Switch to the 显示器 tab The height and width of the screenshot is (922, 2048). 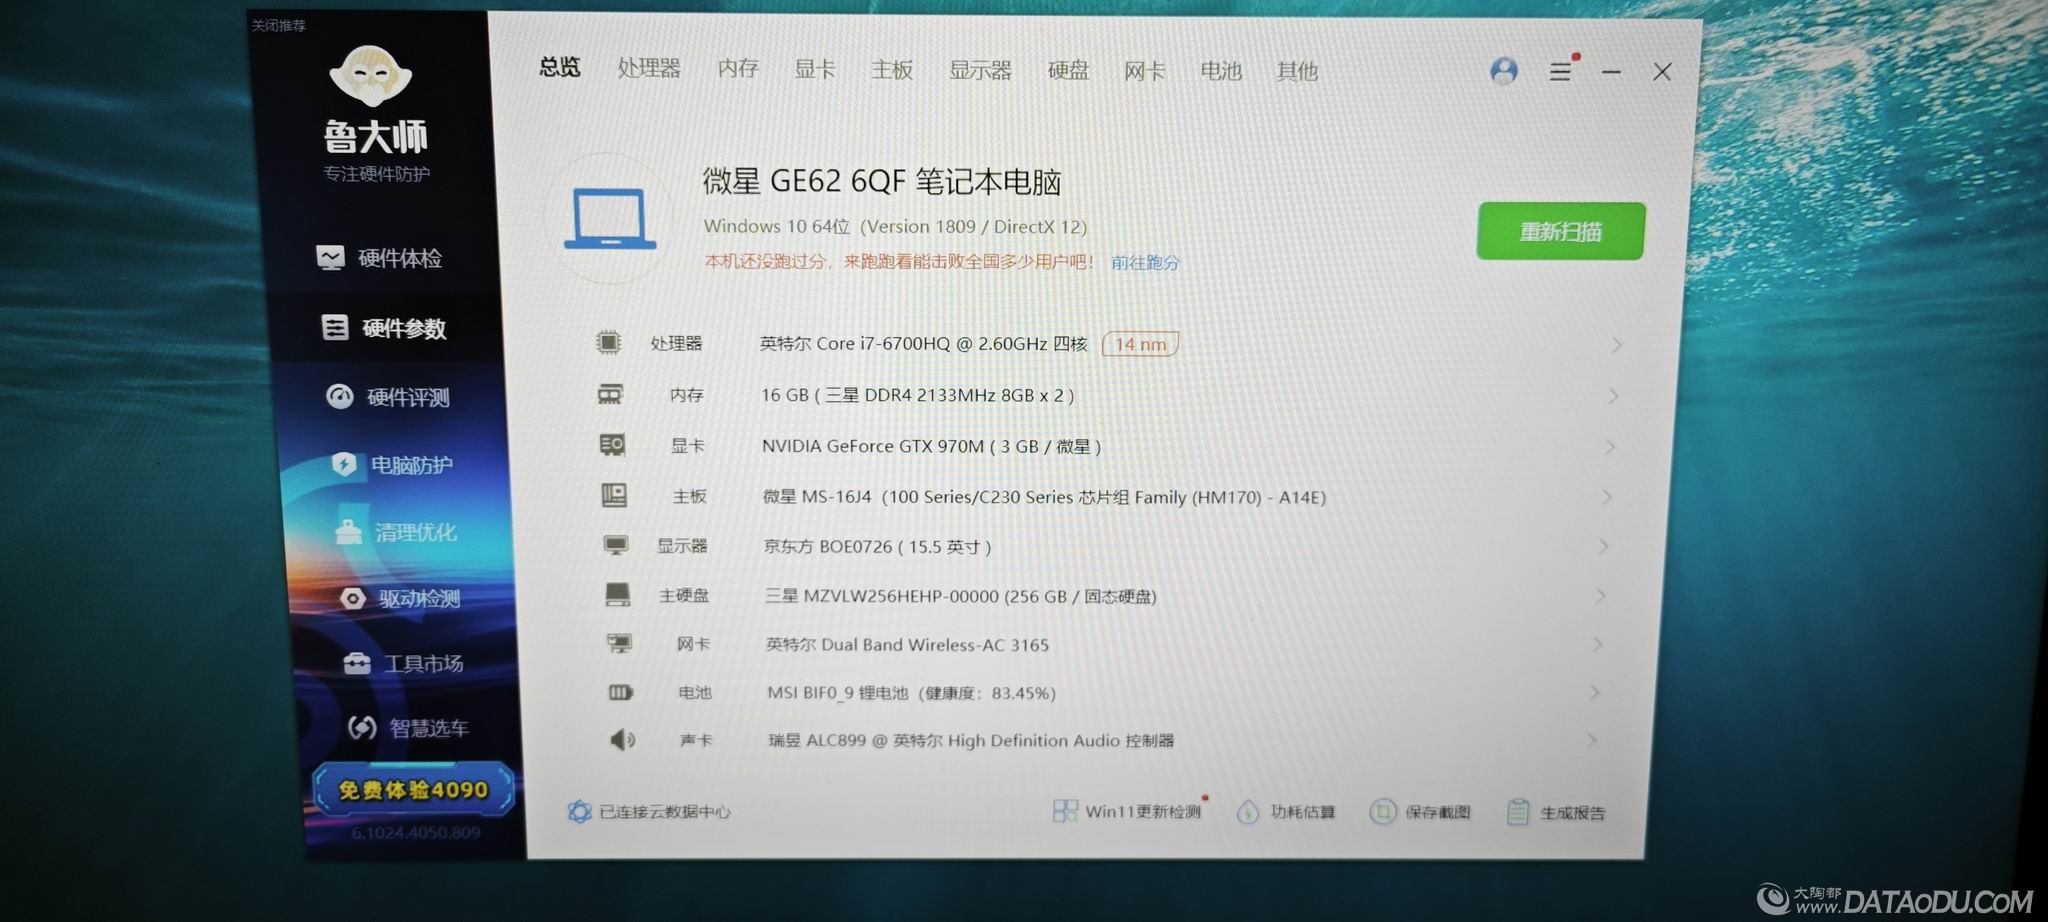[x=980, y=70]
